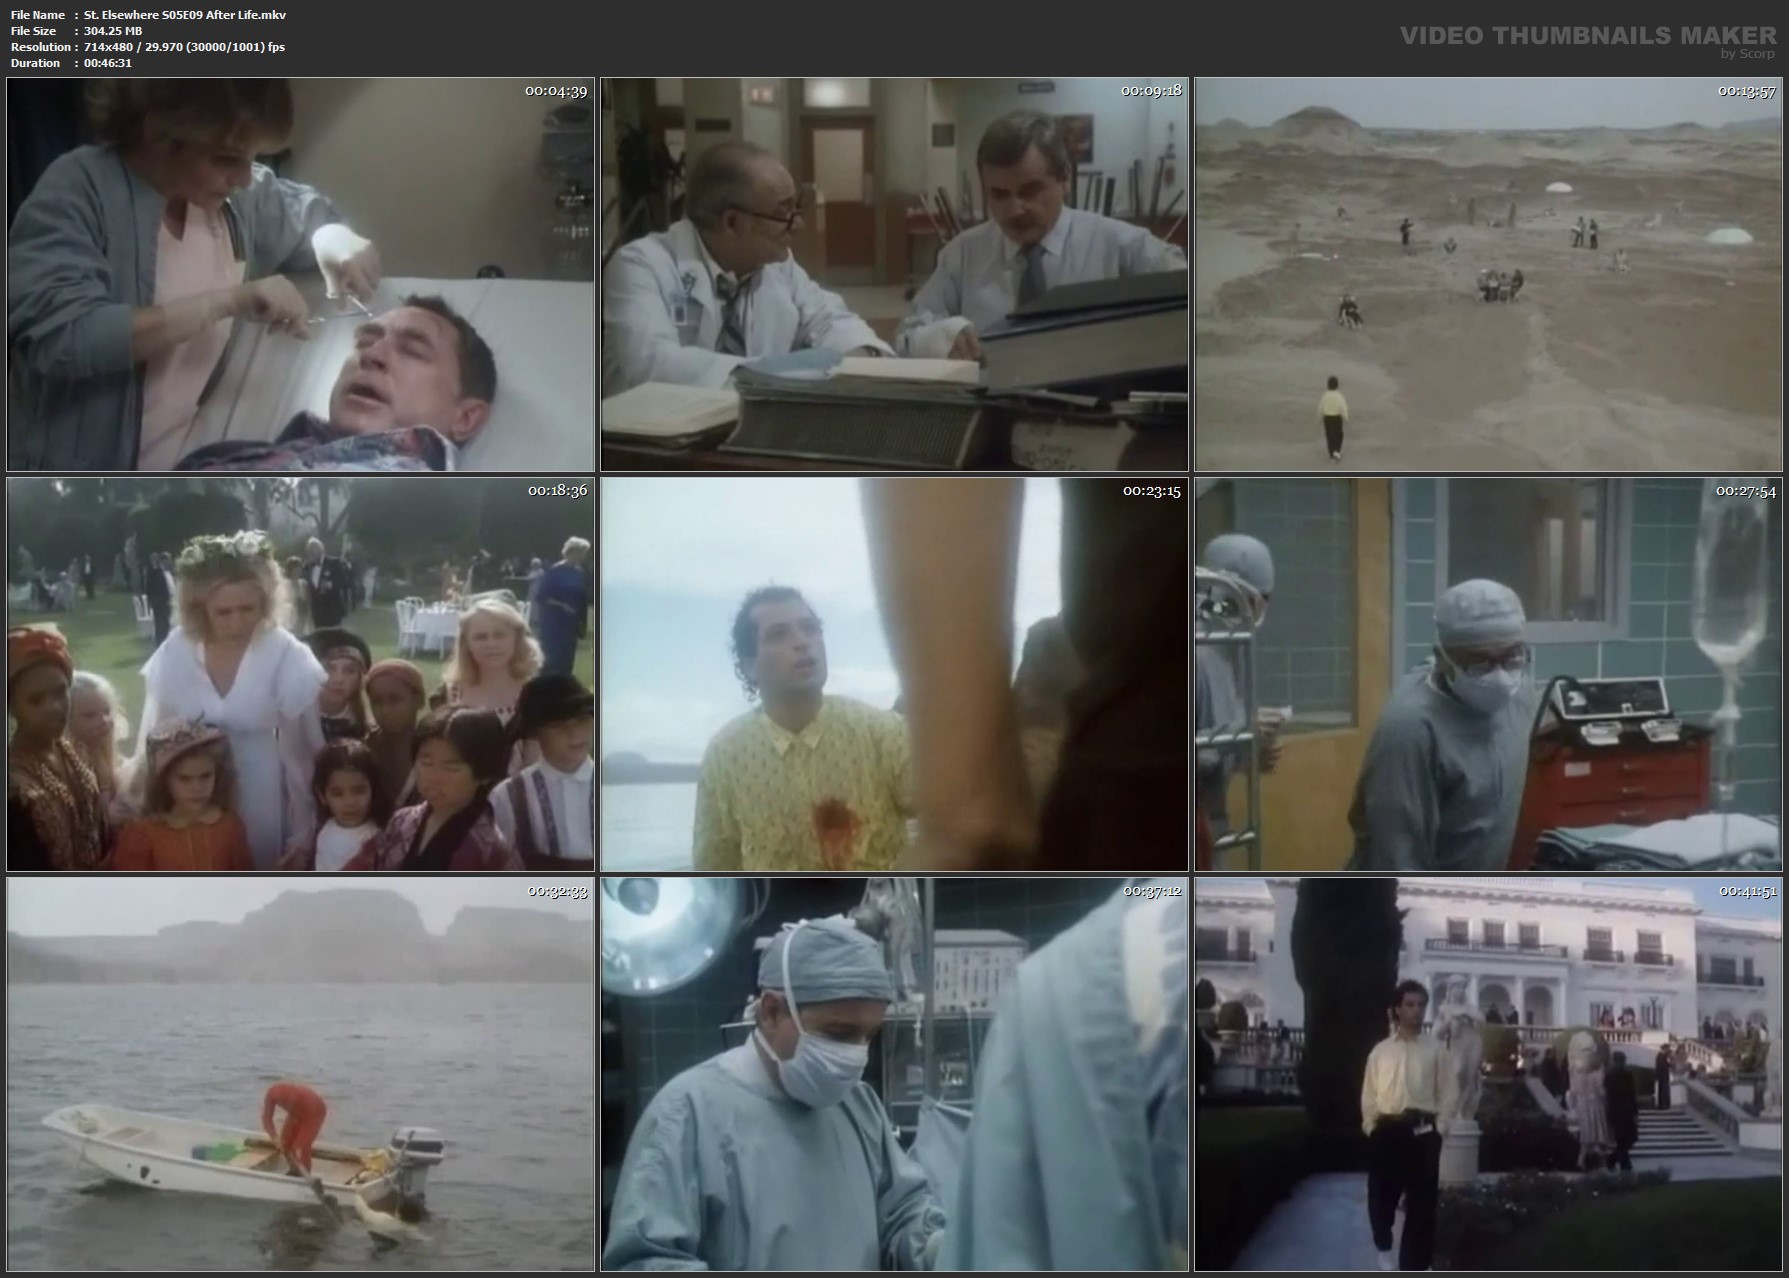Select resolution value 714x480 / 29.970 fps
This screenshot has height=1278, width=1789.
tap(185, 47)
